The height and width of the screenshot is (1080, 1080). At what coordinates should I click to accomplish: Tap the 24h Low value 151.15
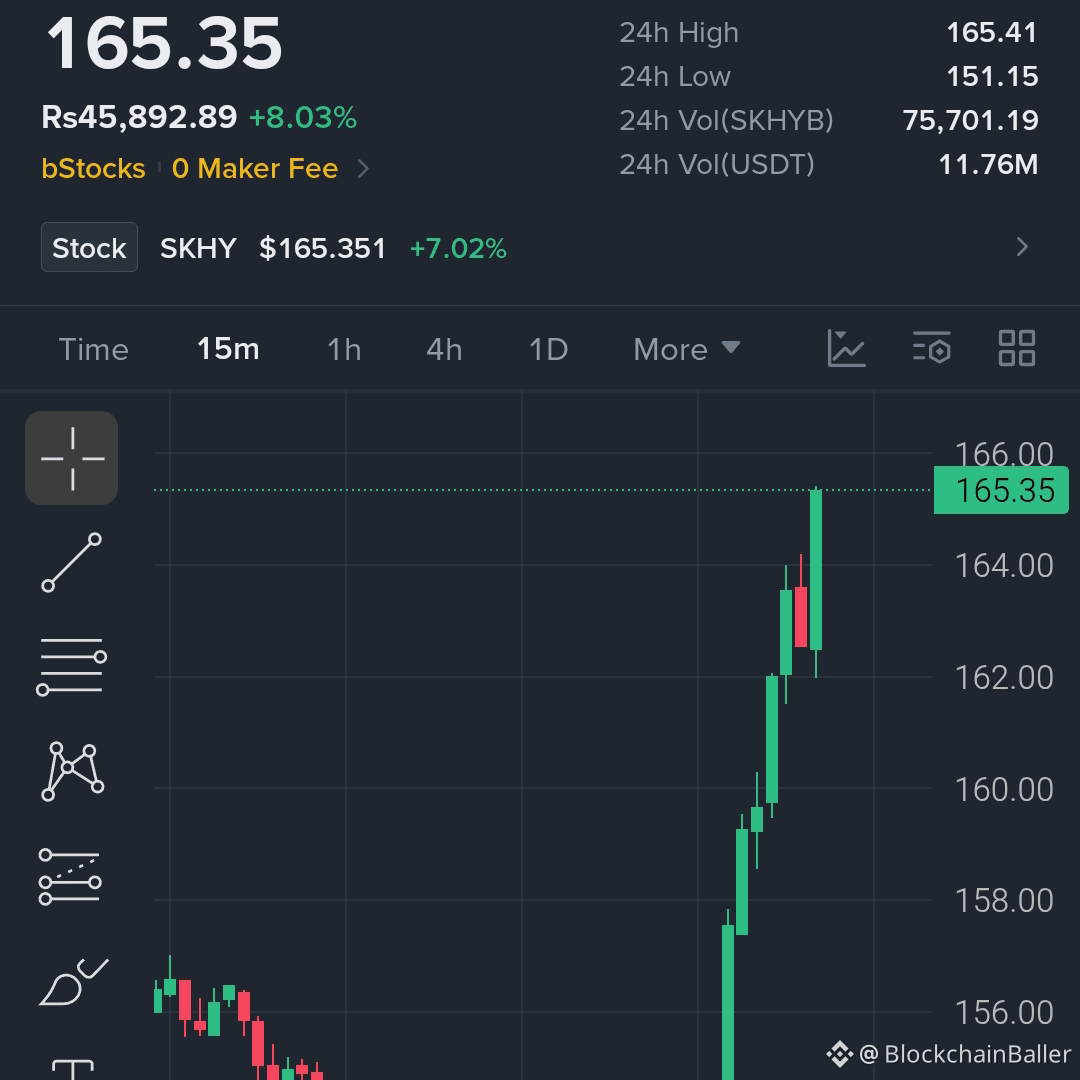pos(992,76)
